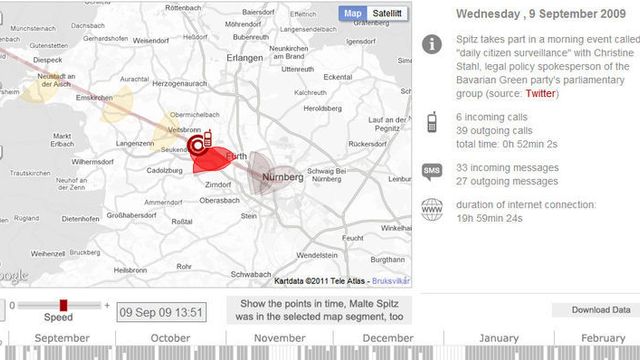Screen dimensions: 640x360
Task: Select January on the timeline
Action: [499, 338]
